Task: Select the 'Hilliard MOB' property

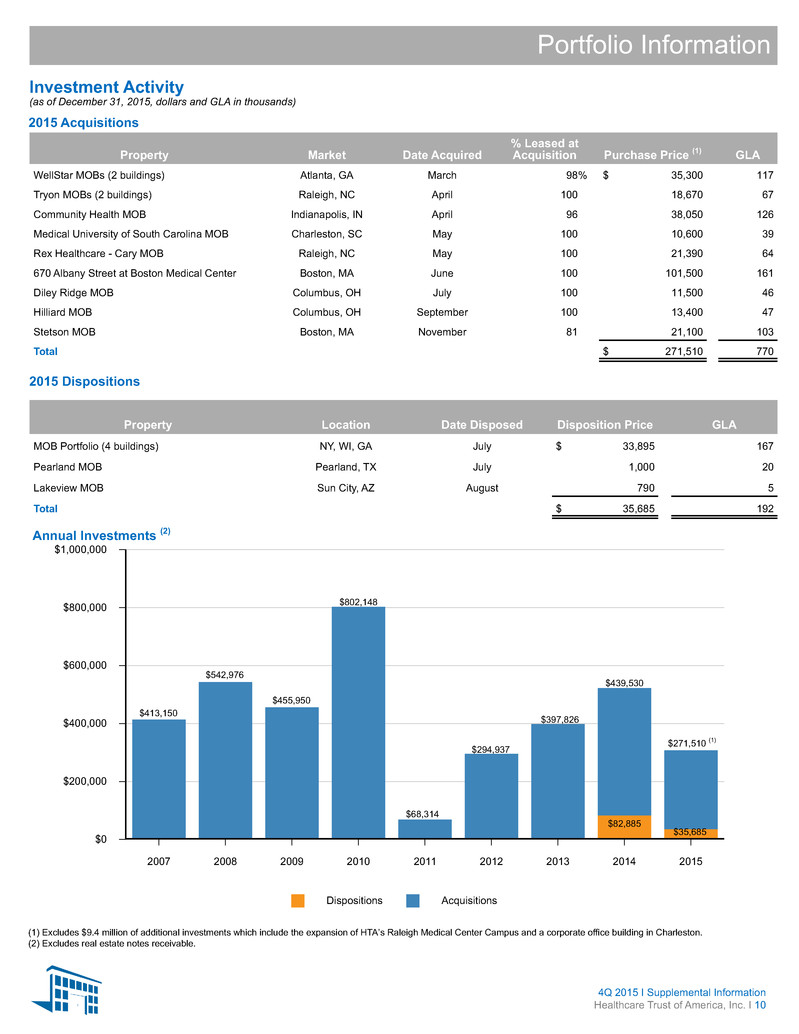Action: pos(63,313)
